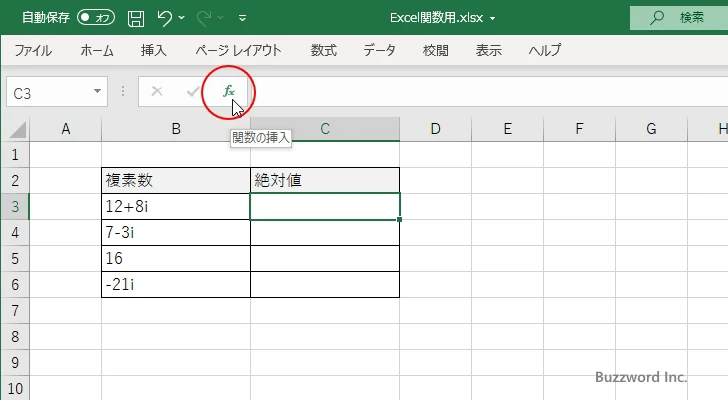Screen dimensions: 728x400
Task: Select row 4 header
Action: click(15, 232)
